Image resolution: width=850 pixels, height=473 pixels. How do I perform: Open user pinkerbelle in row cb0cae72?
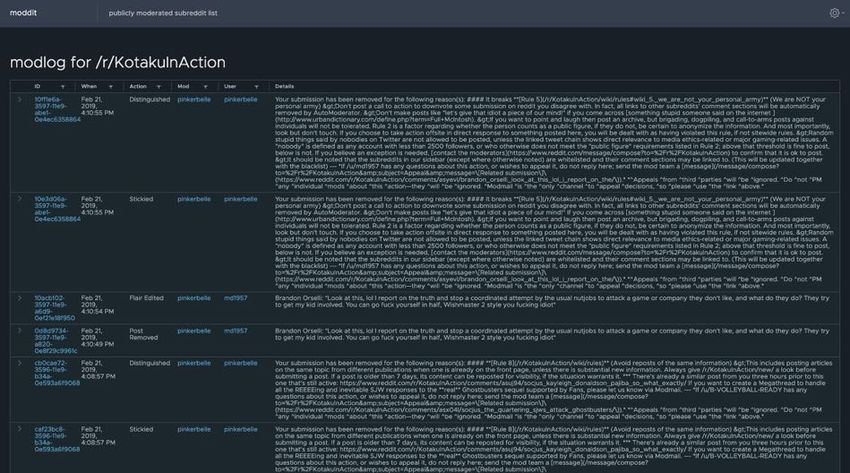tap(241, 364)
